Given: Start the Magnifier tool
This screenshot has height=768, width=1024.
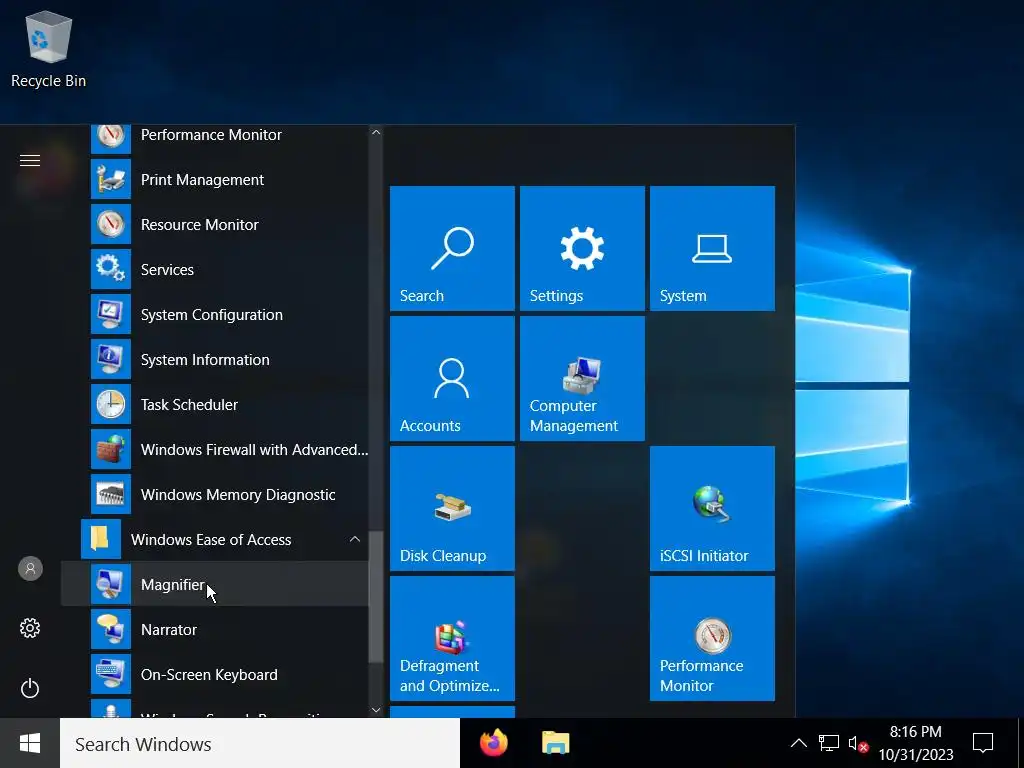Looking at the screenshot, I should (216, 585).
